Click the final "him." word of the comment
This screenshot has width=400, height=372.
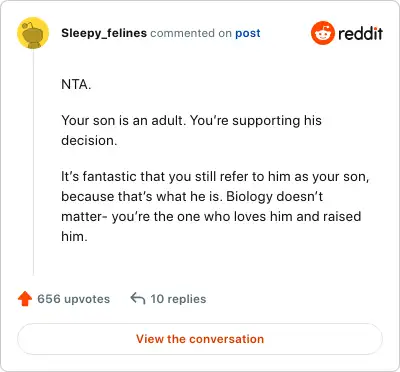[74, 237]
